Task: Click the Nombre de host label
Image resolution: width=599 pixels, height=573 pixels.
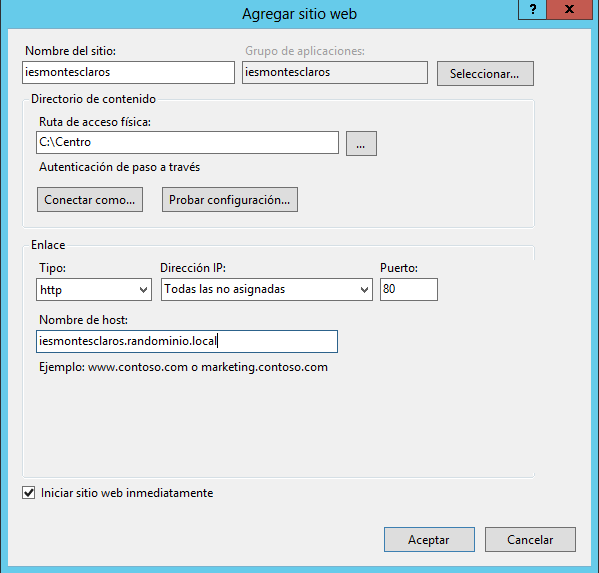Action: tap(83, 320)
